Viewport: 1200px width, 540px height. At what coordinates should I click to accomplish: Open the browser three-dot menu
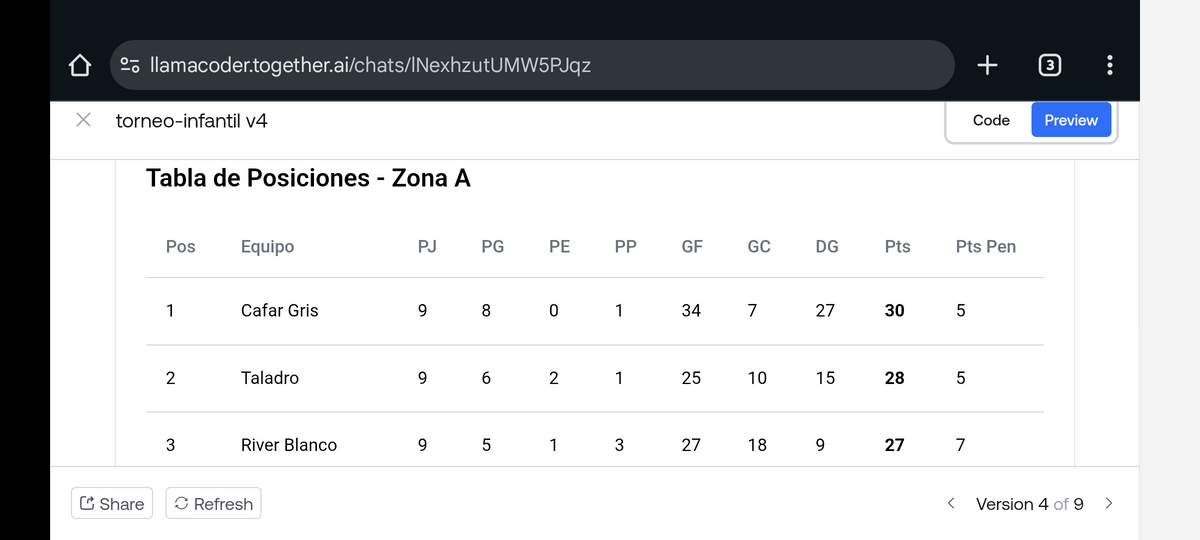1108,66
